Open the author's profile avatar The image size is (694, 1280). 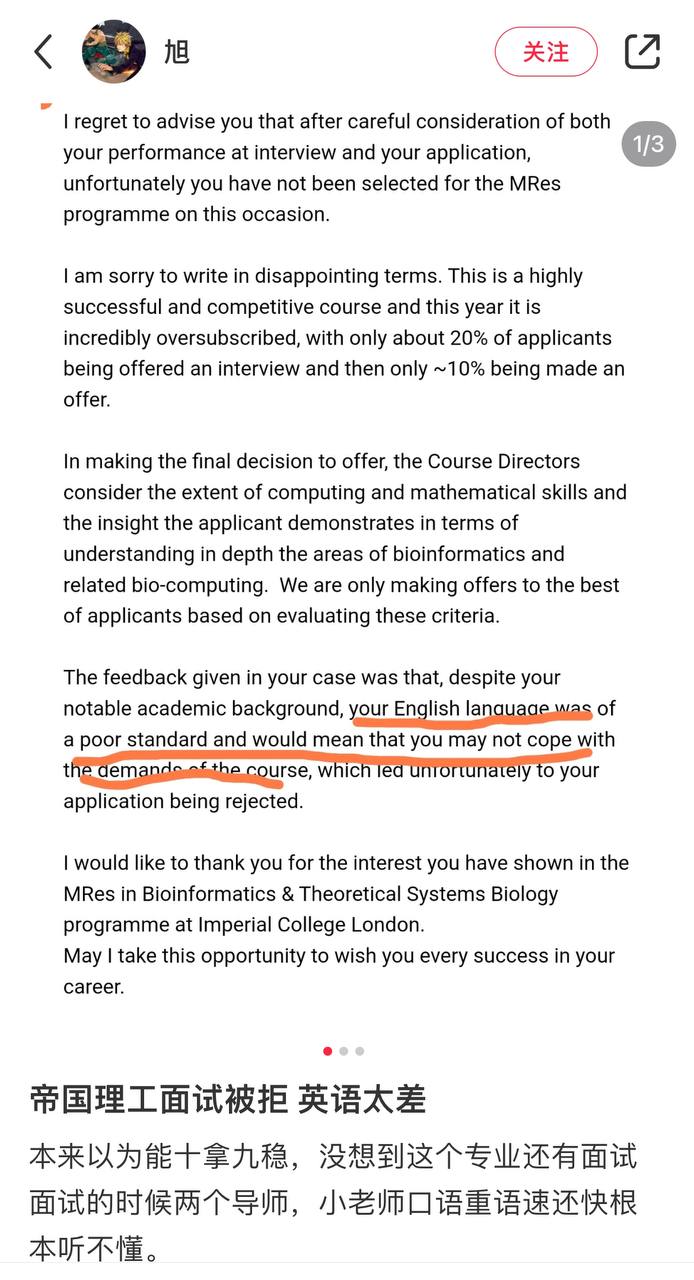(x=113, y=51)
